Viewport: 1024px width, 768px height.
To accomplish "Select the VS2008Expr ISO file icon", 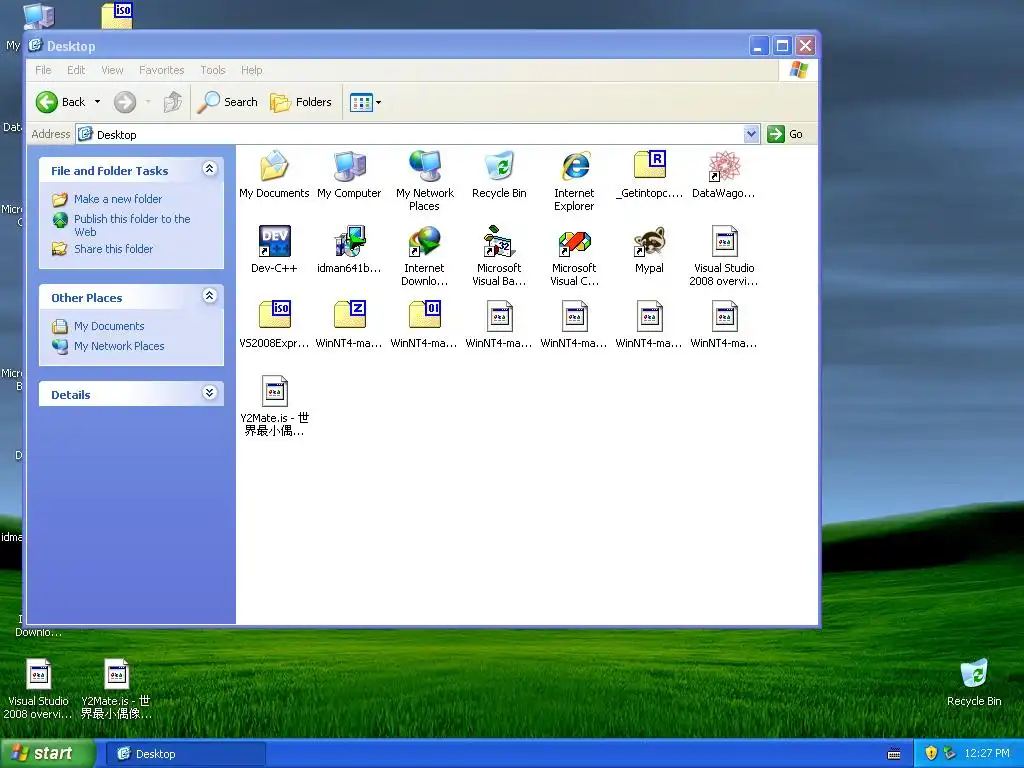I will pos(274,315).
